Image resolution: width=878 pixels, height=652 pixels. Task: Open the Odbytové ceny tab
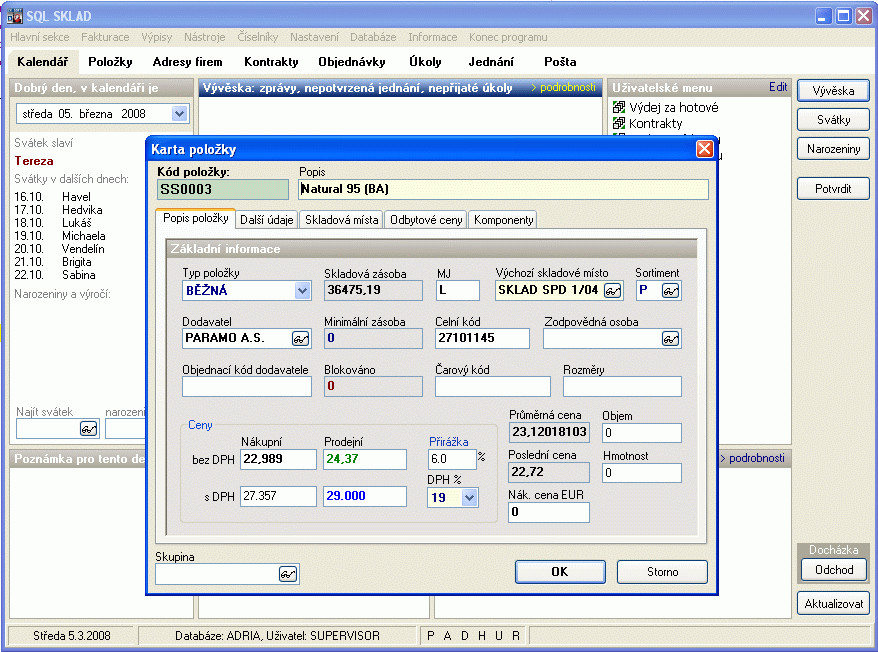[x=426, y=220]
